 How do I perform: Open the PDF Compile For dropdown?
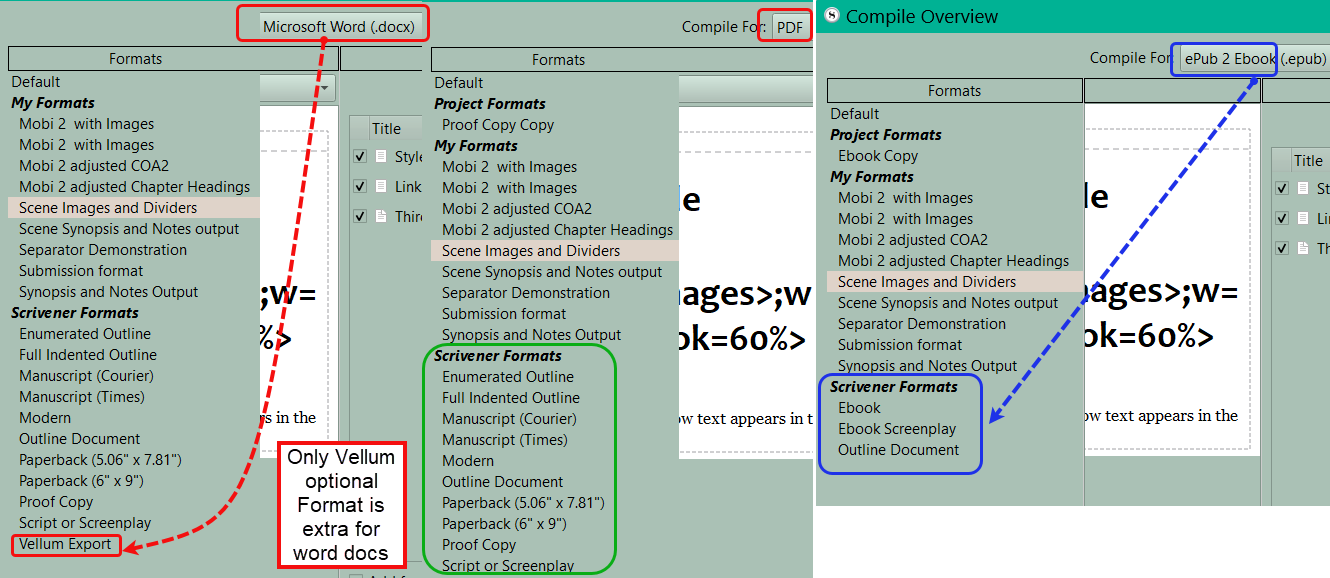coord(790,27)
